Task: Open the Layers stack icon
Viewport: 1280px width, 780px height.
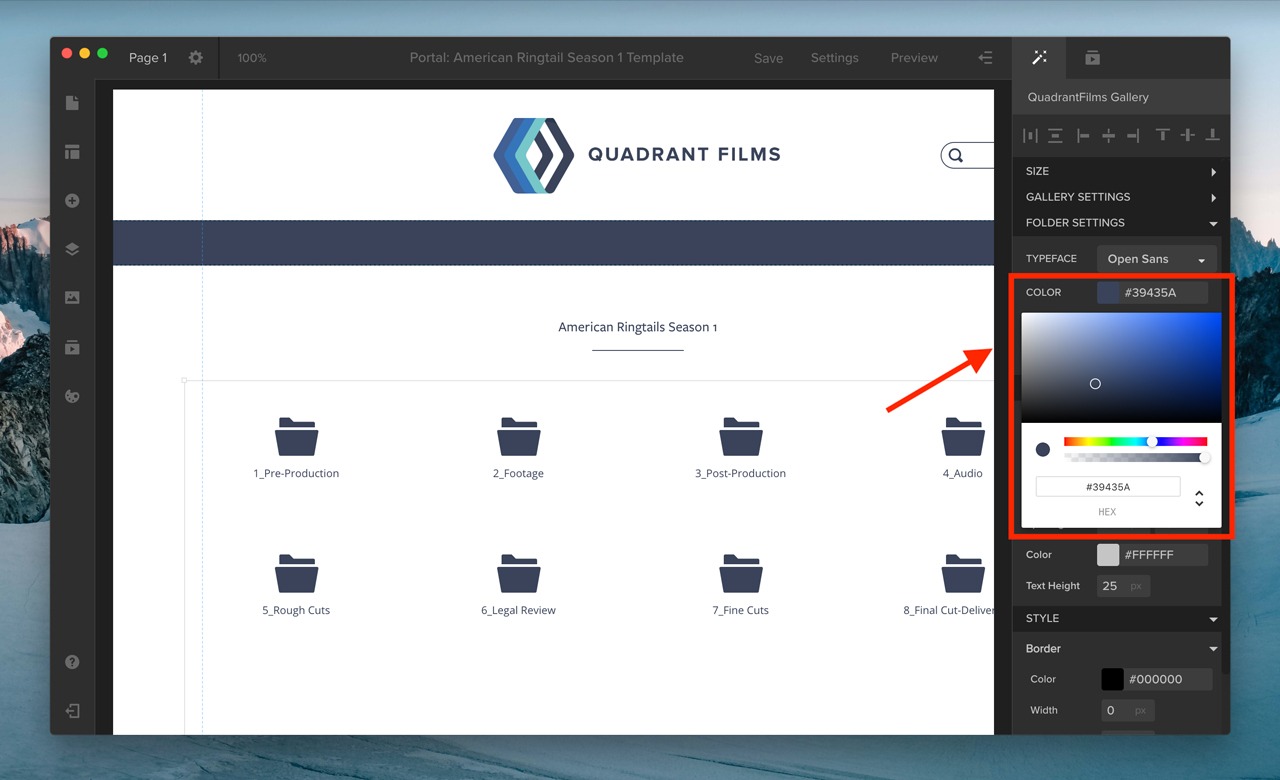Action: (72, 250)
